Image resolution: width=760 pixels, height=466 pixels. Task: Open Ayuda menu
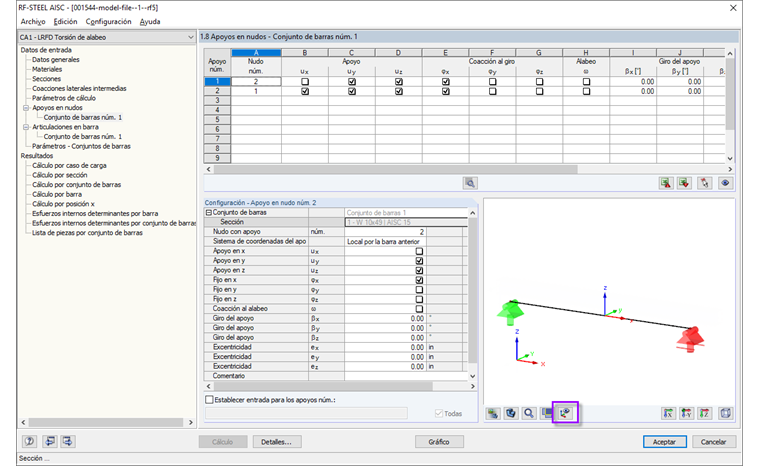point(150,21)
